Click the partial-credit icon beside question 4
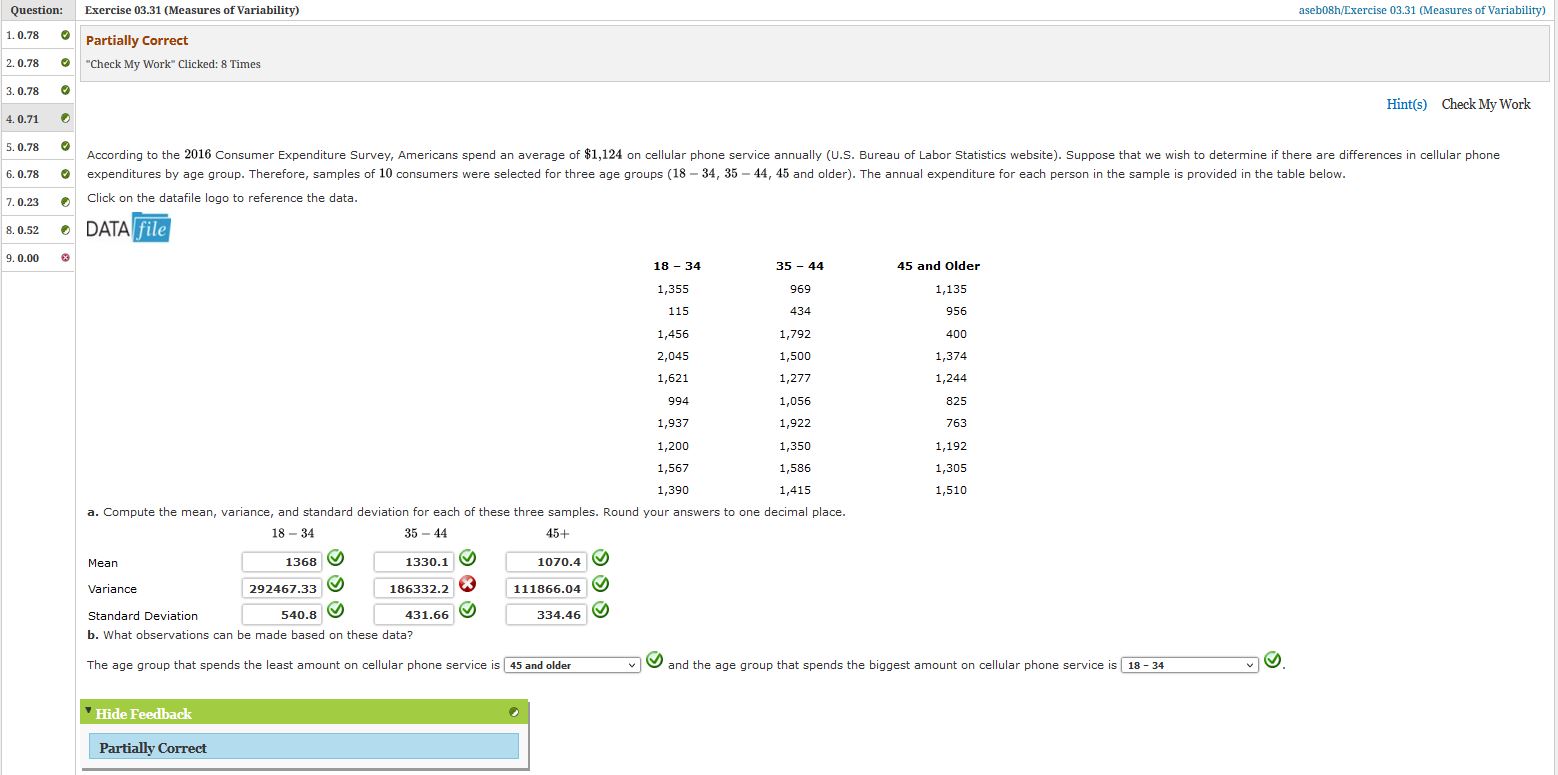 (x=66, y=118)
